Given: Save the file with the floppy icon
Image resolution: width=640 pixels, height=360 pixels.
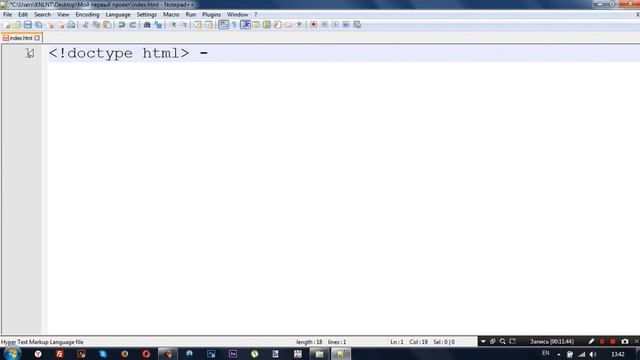Looking at the screenshot, I should click(x=28, y=25).
